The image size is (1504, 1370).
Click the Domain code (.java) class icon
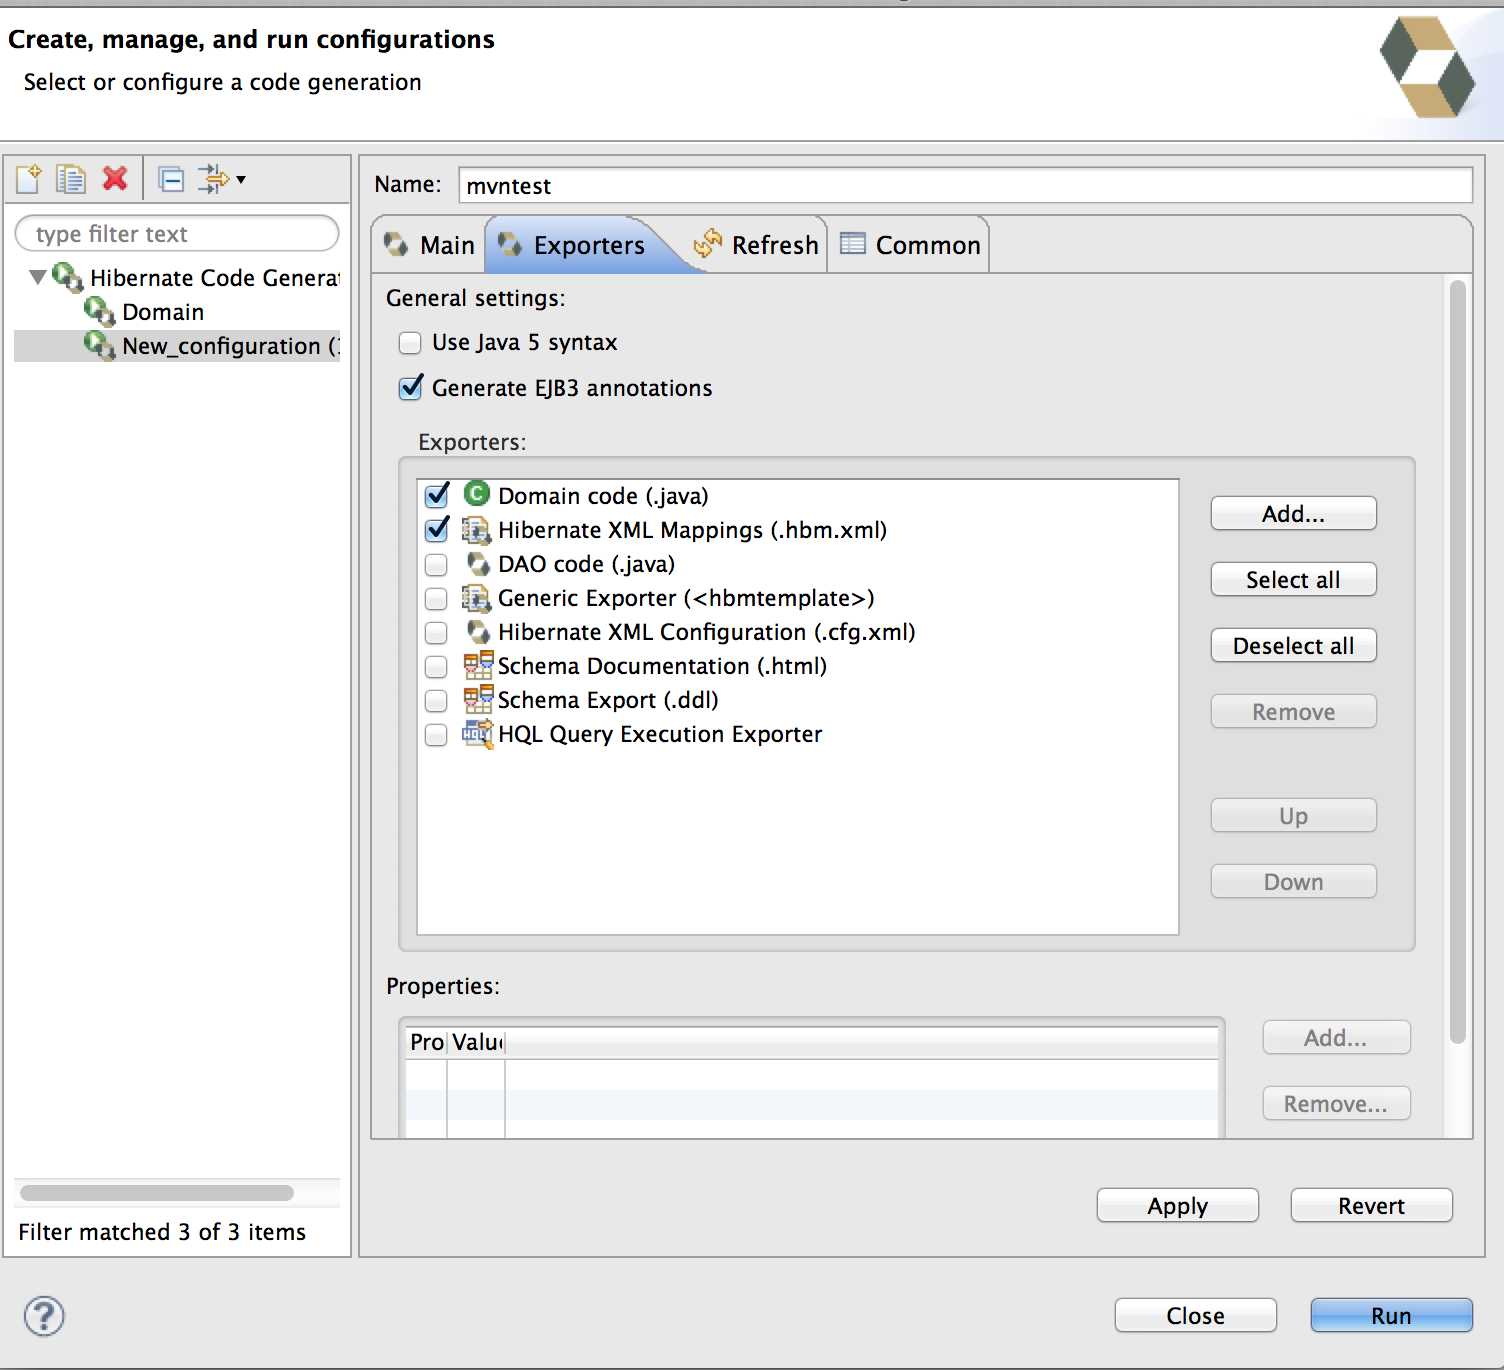pyautogui.click(x=477, y=494)
